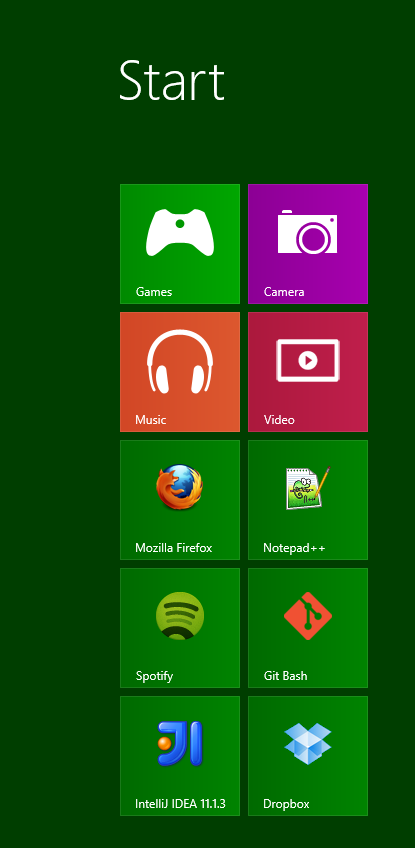Screen dimensions: 415x848
Task: Open the Music tile with headphones
Action: pyautogui.click(x=180, y=372)
